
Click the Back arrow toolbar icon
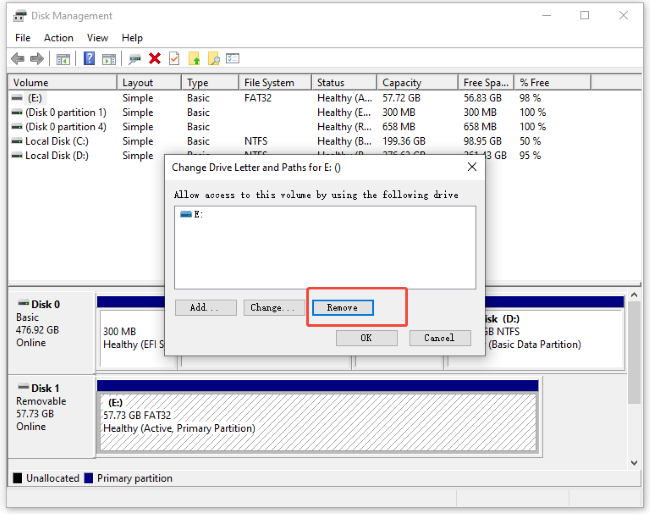[17, 59]
